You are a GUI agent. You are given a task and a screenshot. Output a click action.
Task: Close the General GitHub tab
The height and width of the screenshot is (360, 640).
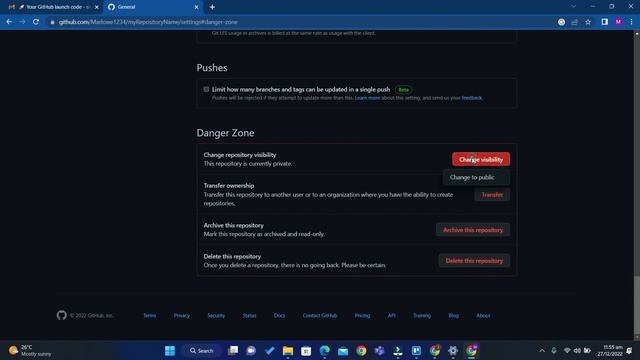click(x=196, y=7)
